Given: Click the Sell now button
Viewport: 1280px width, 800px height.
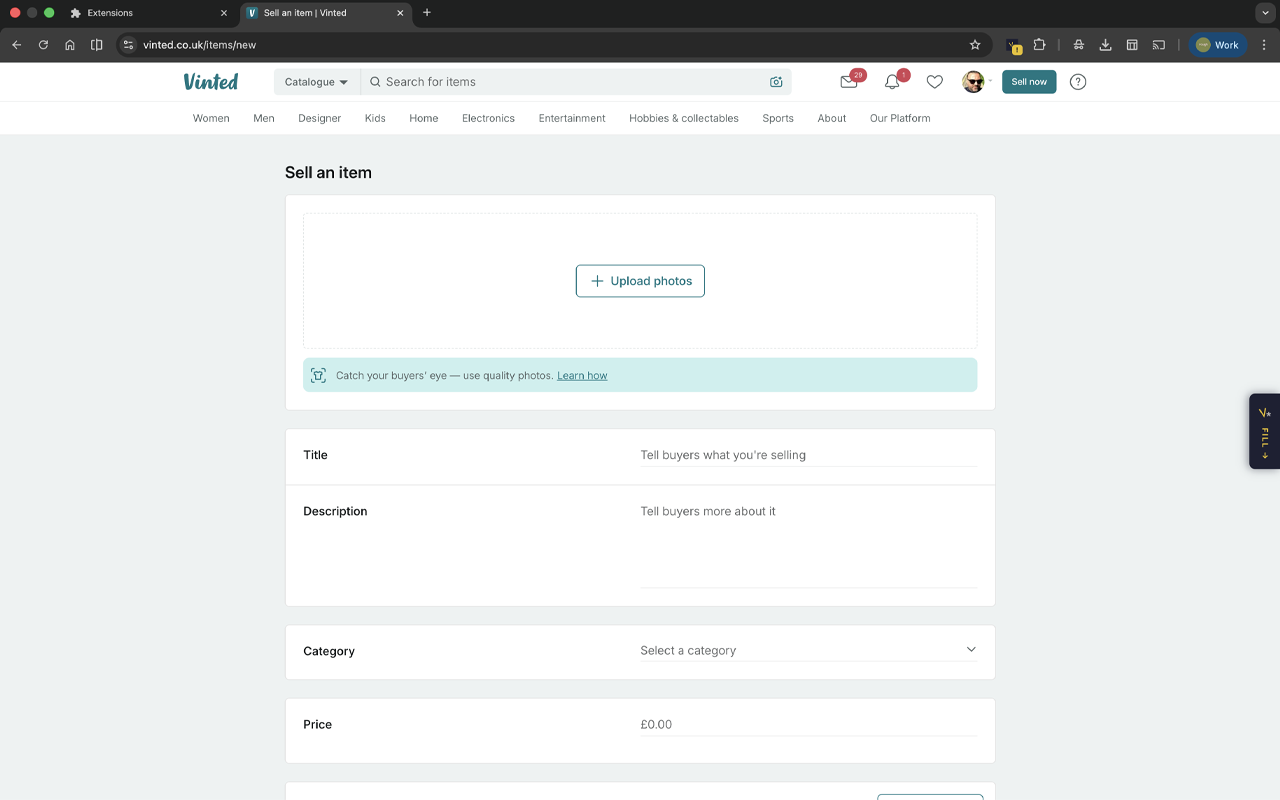Looking at the screenshot, I should [1029, 82].
